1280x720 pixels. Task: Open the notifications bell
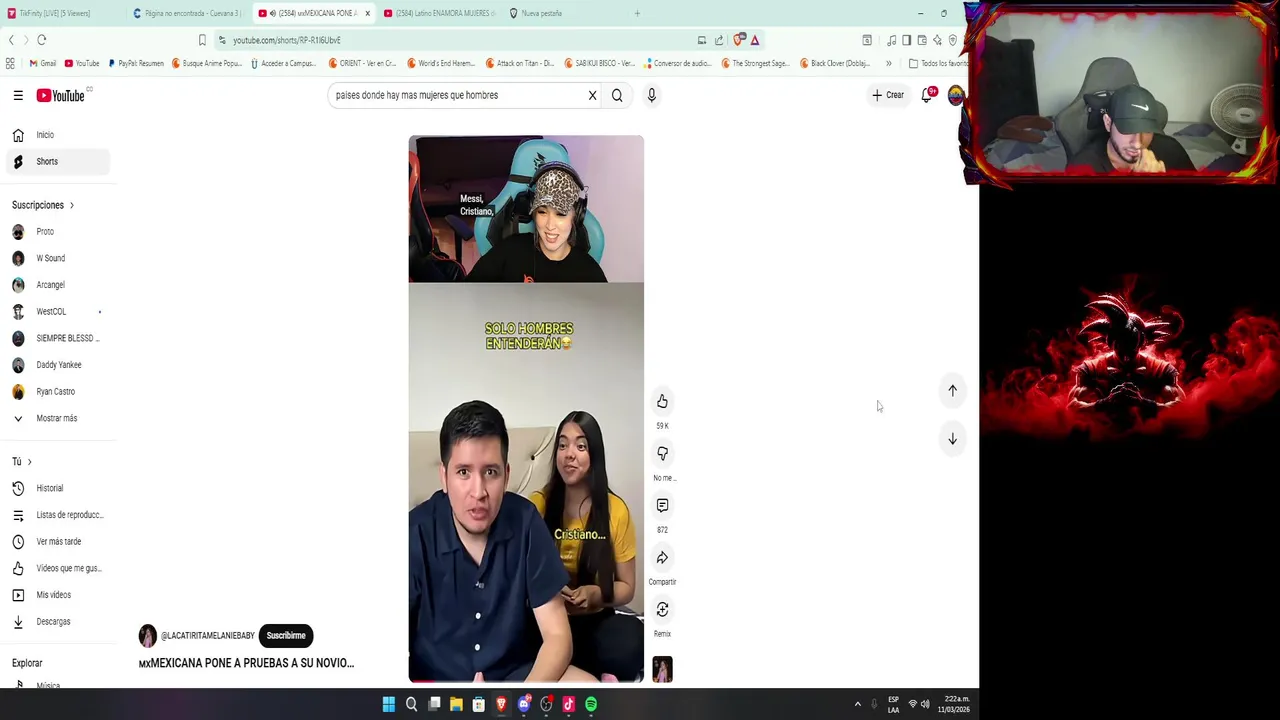click(927, 95)
